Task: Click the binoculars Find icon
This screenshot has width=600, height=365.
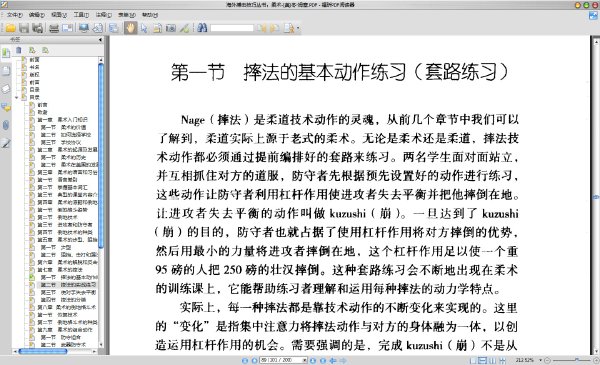Action: pos(202,28)
